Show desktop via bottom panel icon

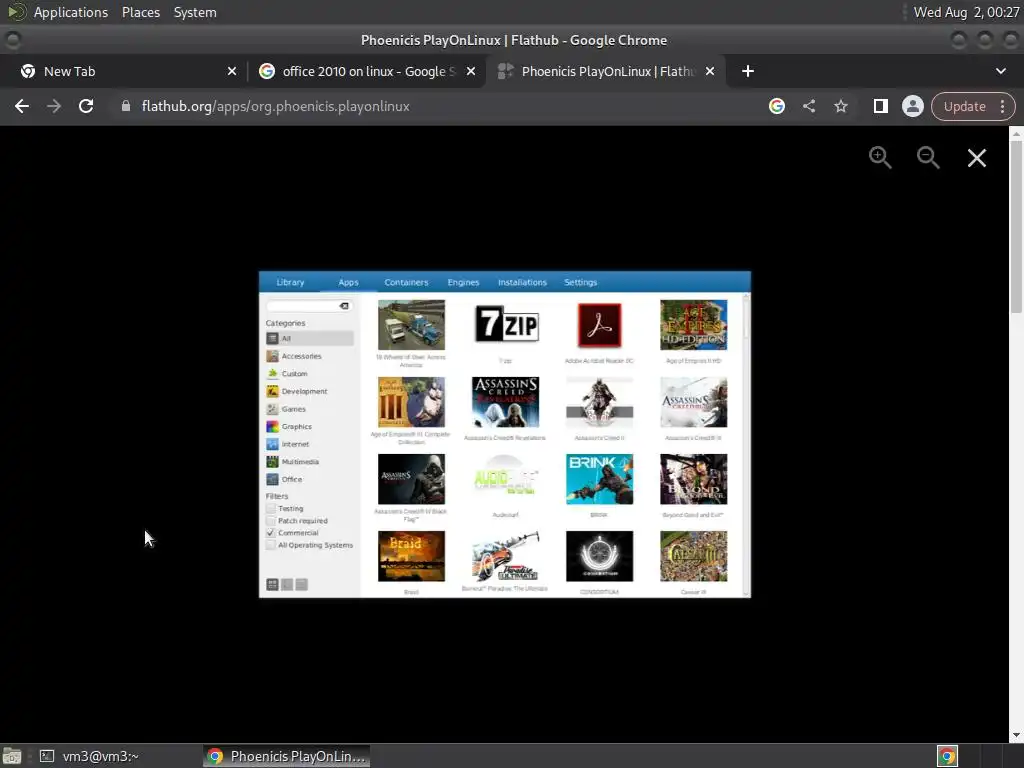point(12,756)
